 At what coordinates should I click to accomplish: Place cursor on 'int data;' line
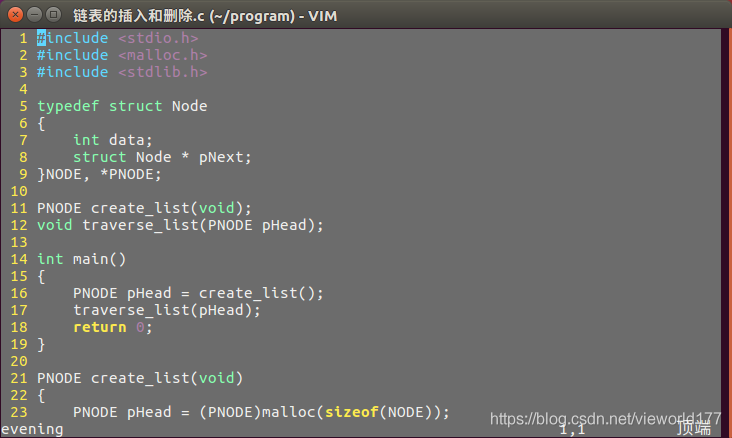pos(112,140)
